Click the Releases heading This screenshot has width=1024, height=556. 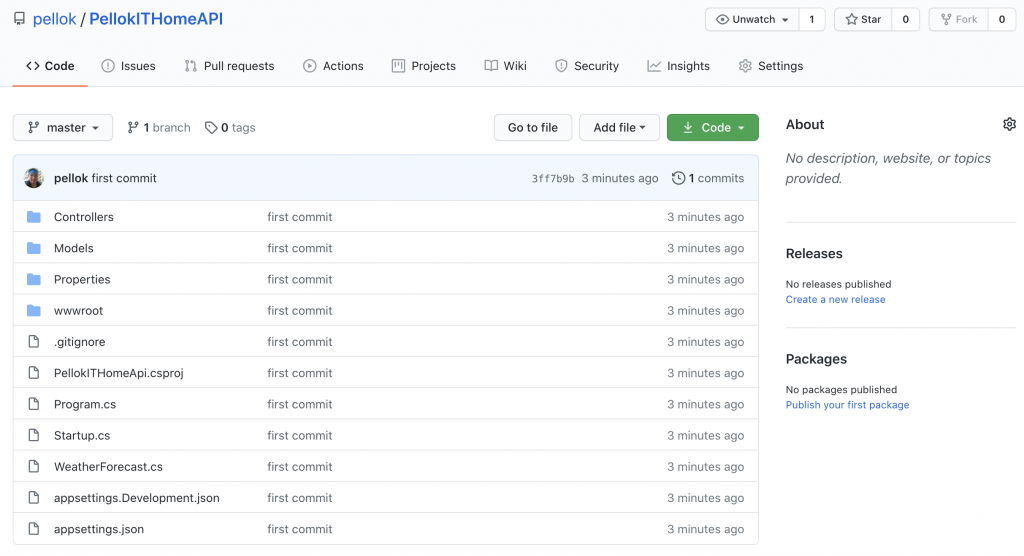(x=814, y=253)
